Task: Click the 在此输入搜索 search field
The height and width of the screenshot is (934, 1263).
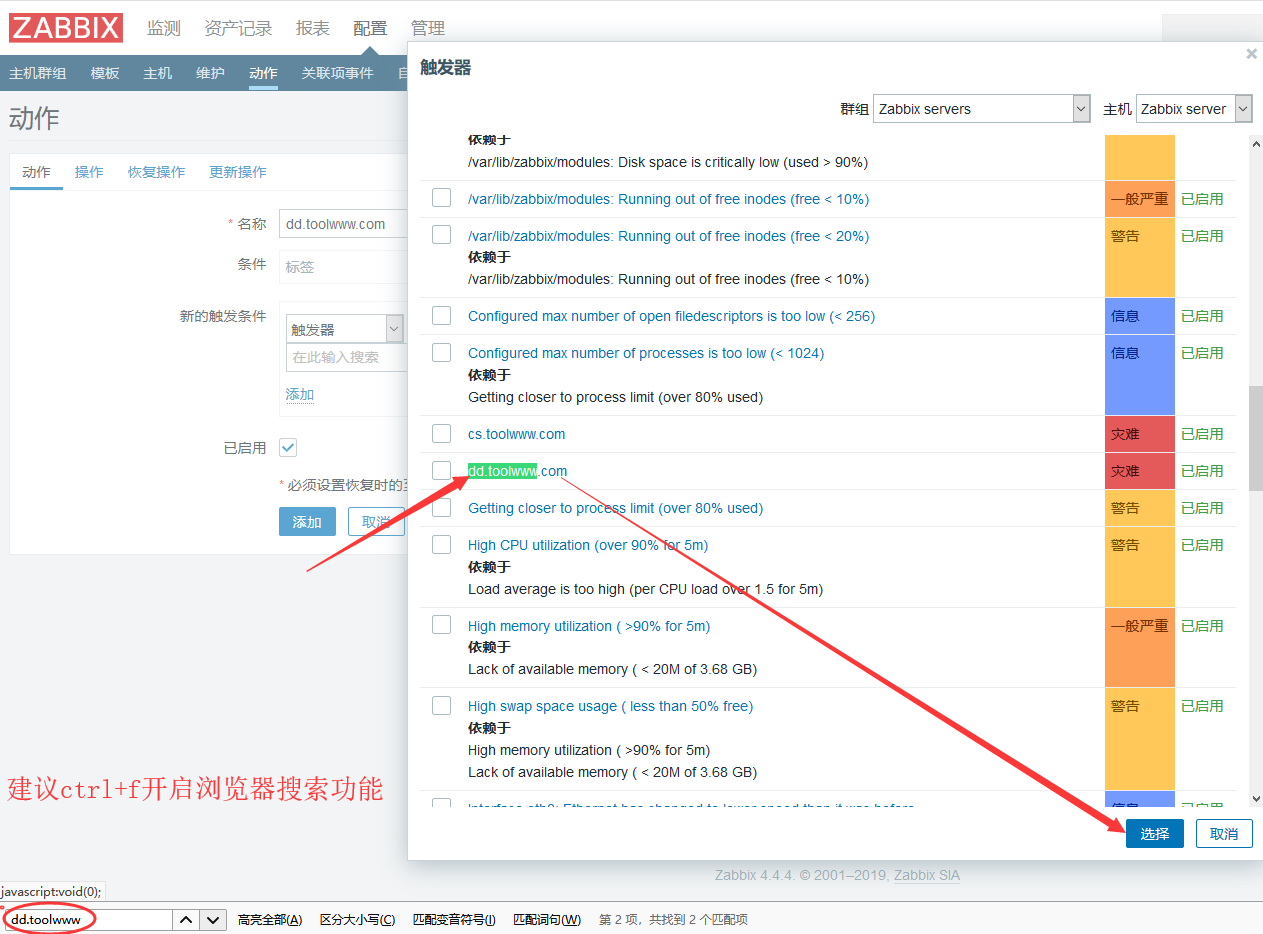Action: click(346, 357)
